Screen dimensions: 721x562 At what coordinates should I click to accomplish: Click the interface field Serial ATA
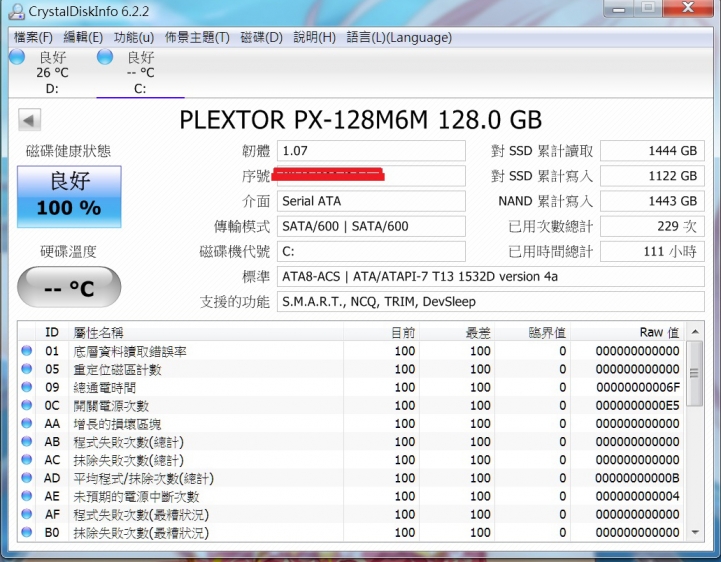[x=371, y=201]
